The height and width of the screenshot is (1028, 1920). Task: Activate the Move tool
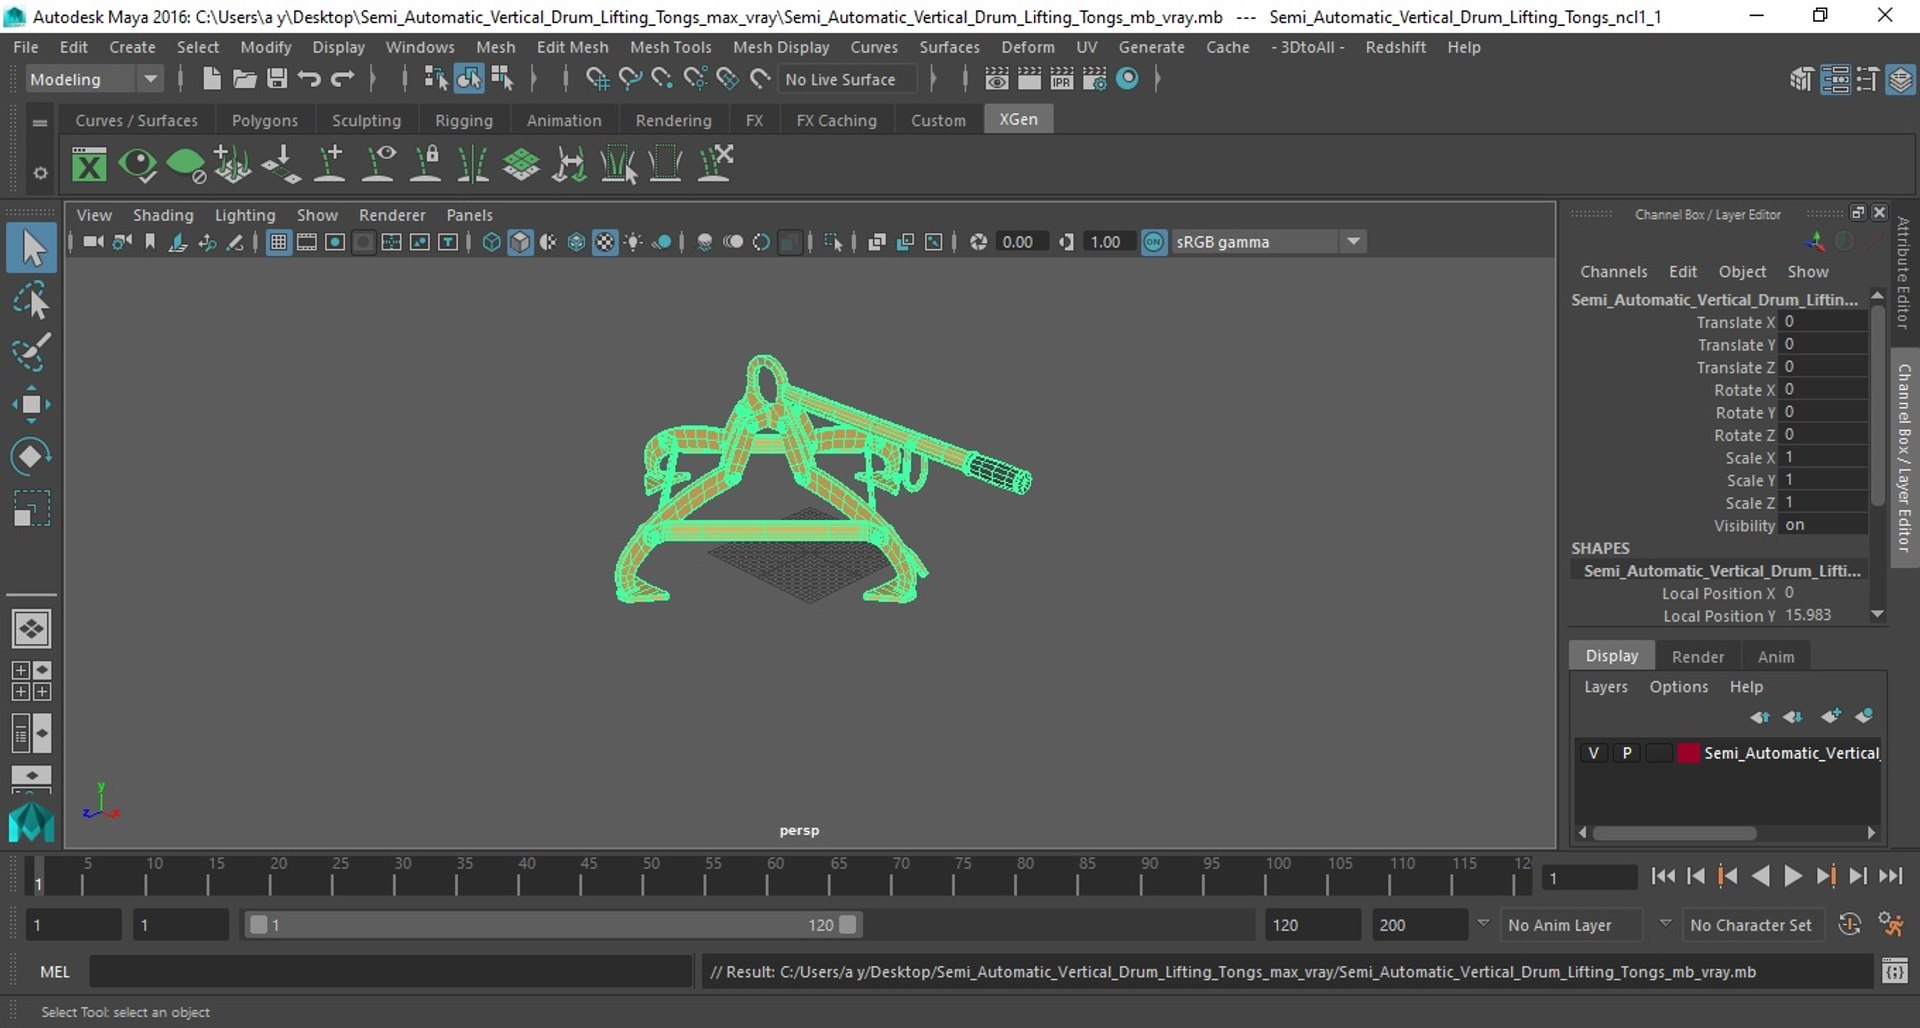[31, 404]
